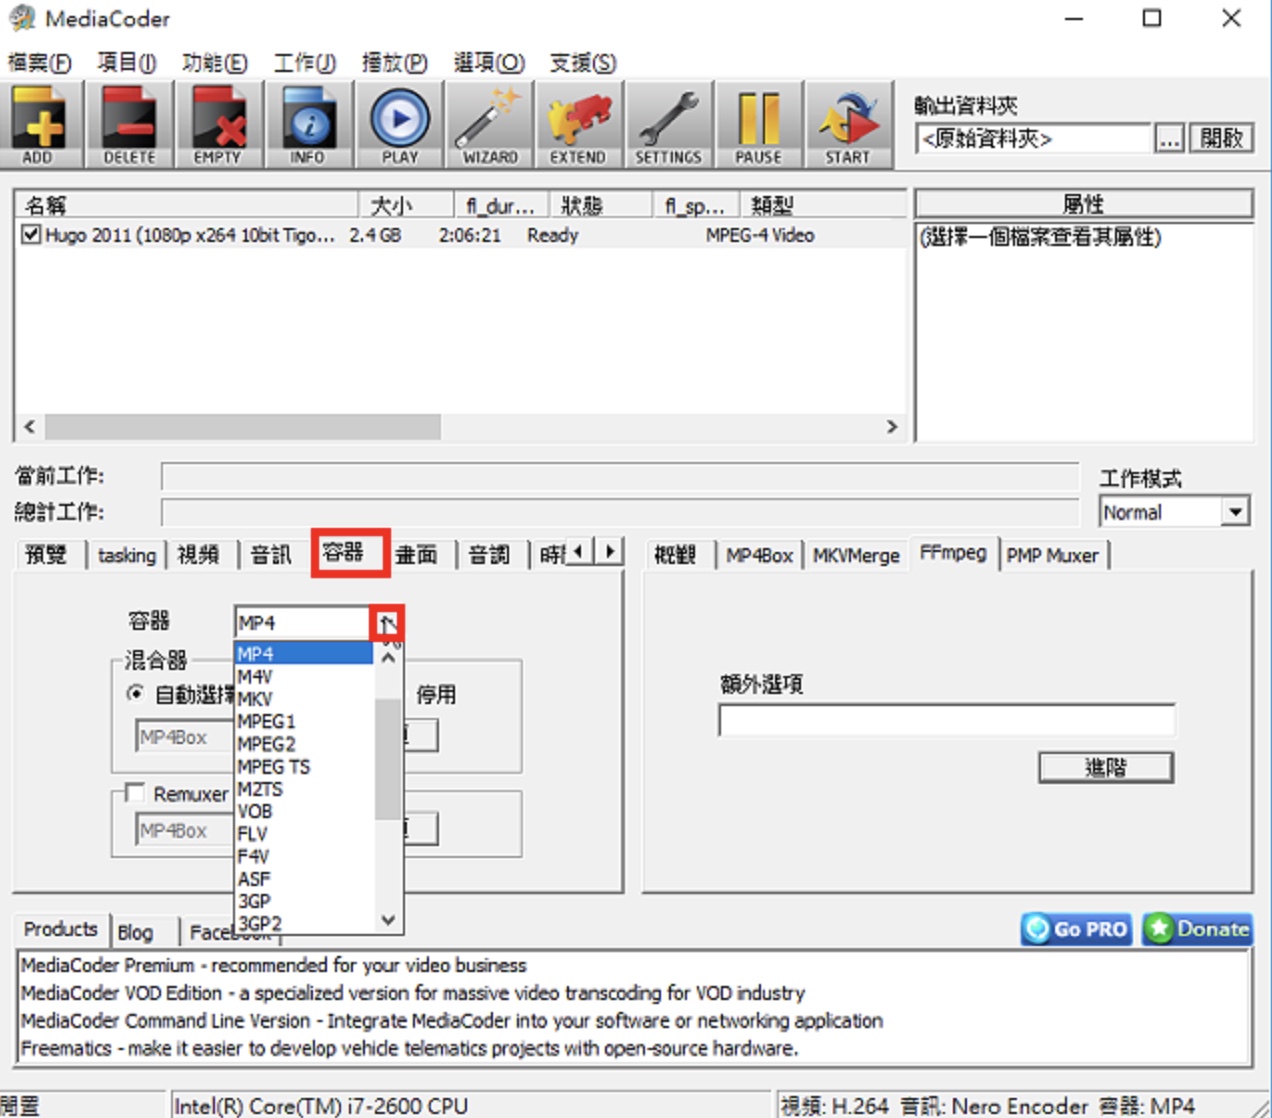This screenshot has height=1118, width=1272.
Task: Switch to the 預覽 tab
Action: click(47, 555)
